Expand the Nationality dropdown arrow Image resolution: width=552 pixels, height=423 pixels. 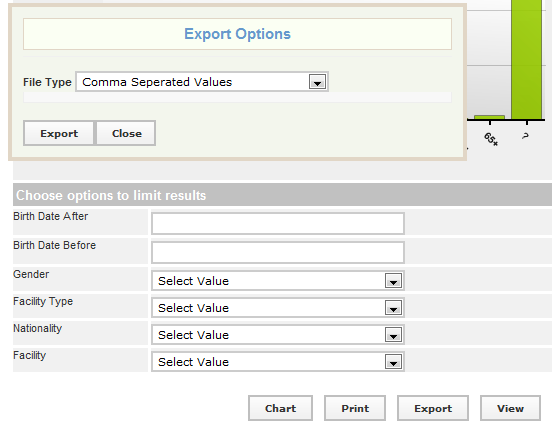tap(393, 335)
